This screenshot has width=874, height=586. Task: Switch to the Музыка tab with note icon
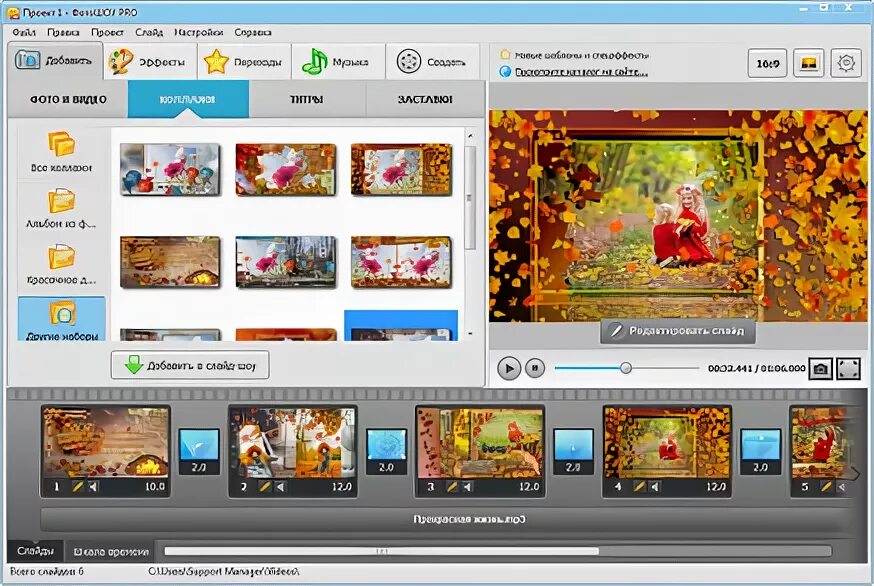338,61
